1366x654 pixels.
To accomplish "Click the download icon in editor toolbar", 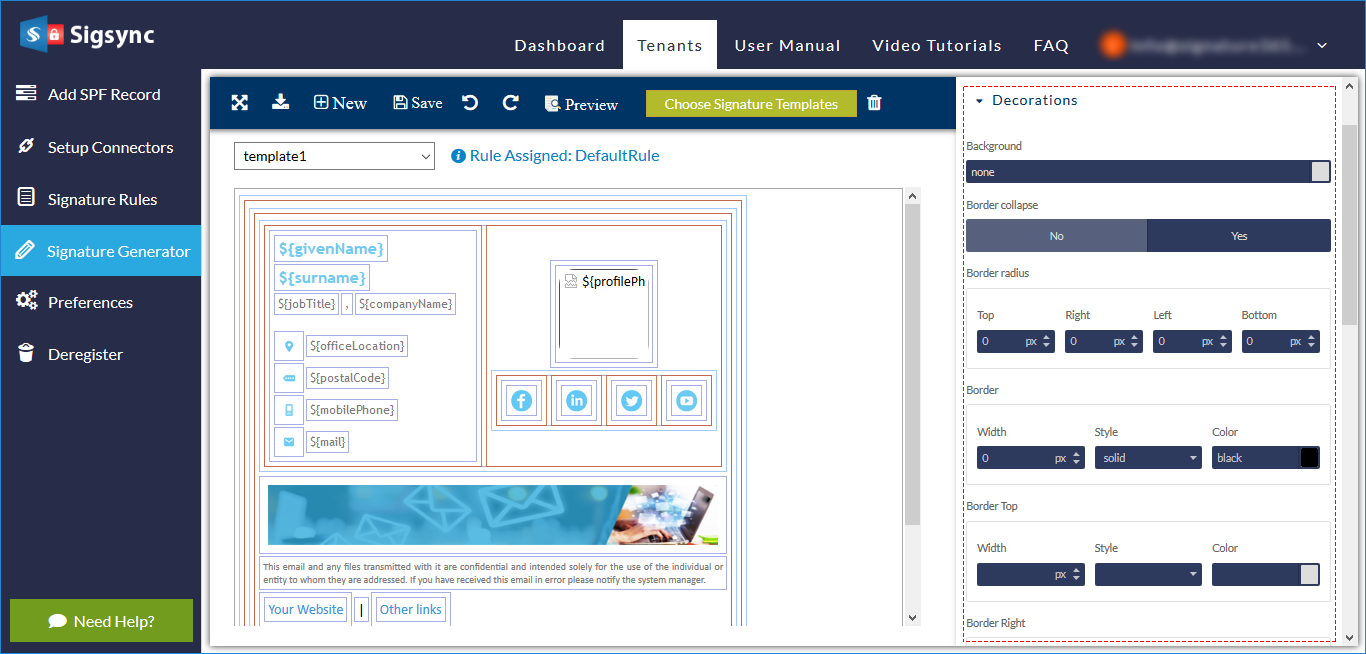I will [281, 102].
